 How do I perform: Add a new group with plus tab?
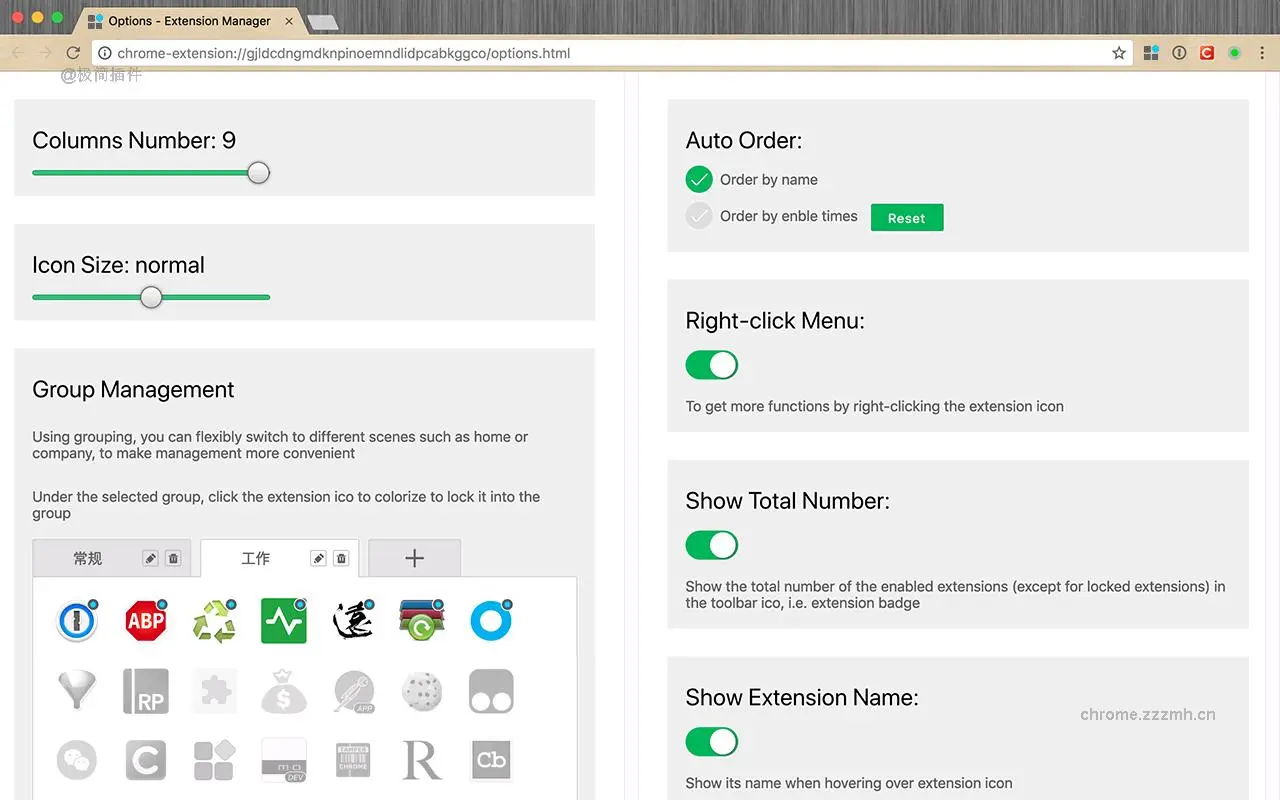coord(414,559)
